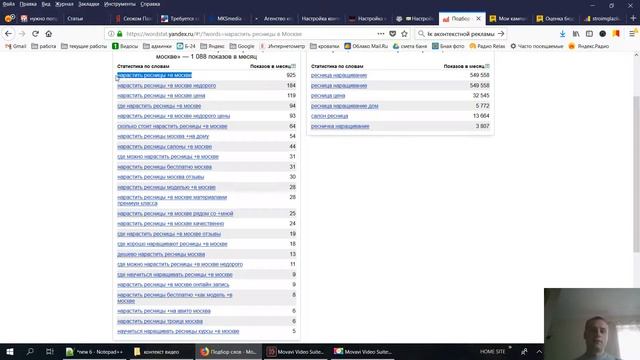Open the browser home page
Viewport: 640px width, 360px height.
coord(49,34)
